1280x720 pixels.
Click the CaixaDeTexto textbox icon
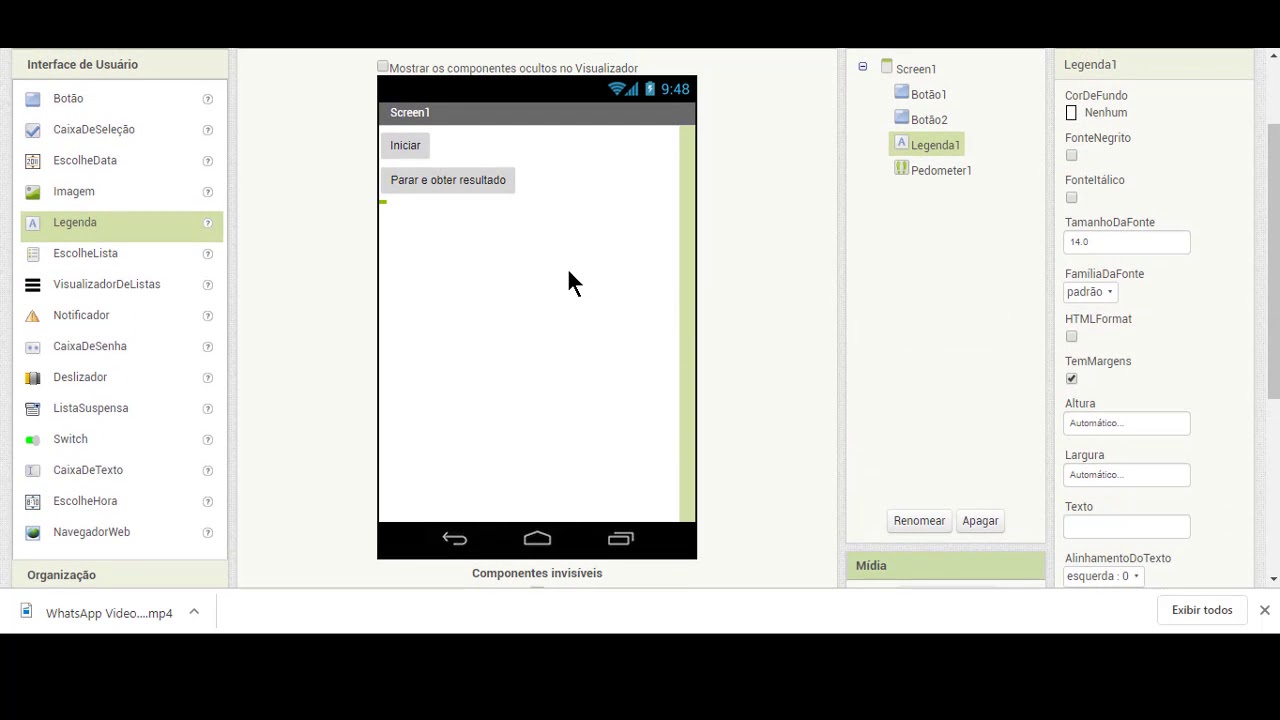pos(33,471)
